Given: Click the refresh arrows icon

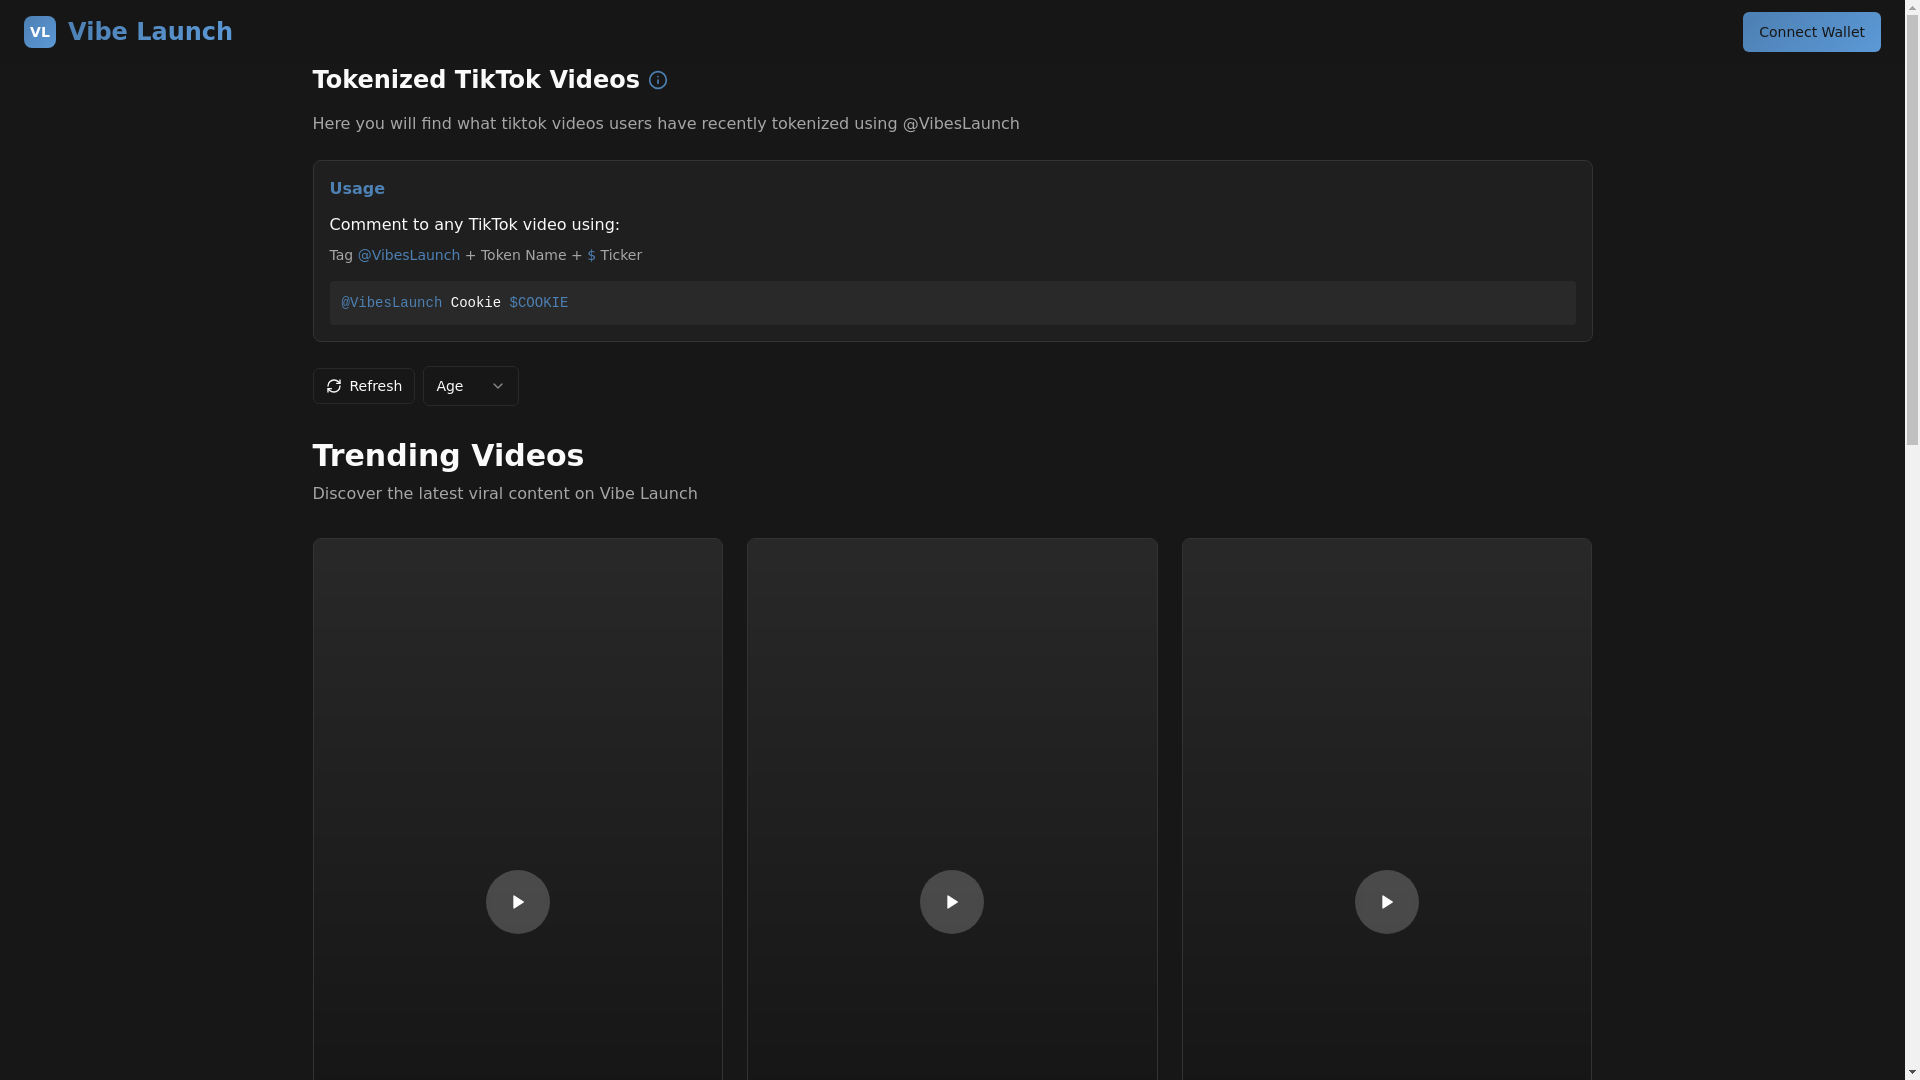Looking at the screenshot, I should pyautogui.click(x=334, y=386).
